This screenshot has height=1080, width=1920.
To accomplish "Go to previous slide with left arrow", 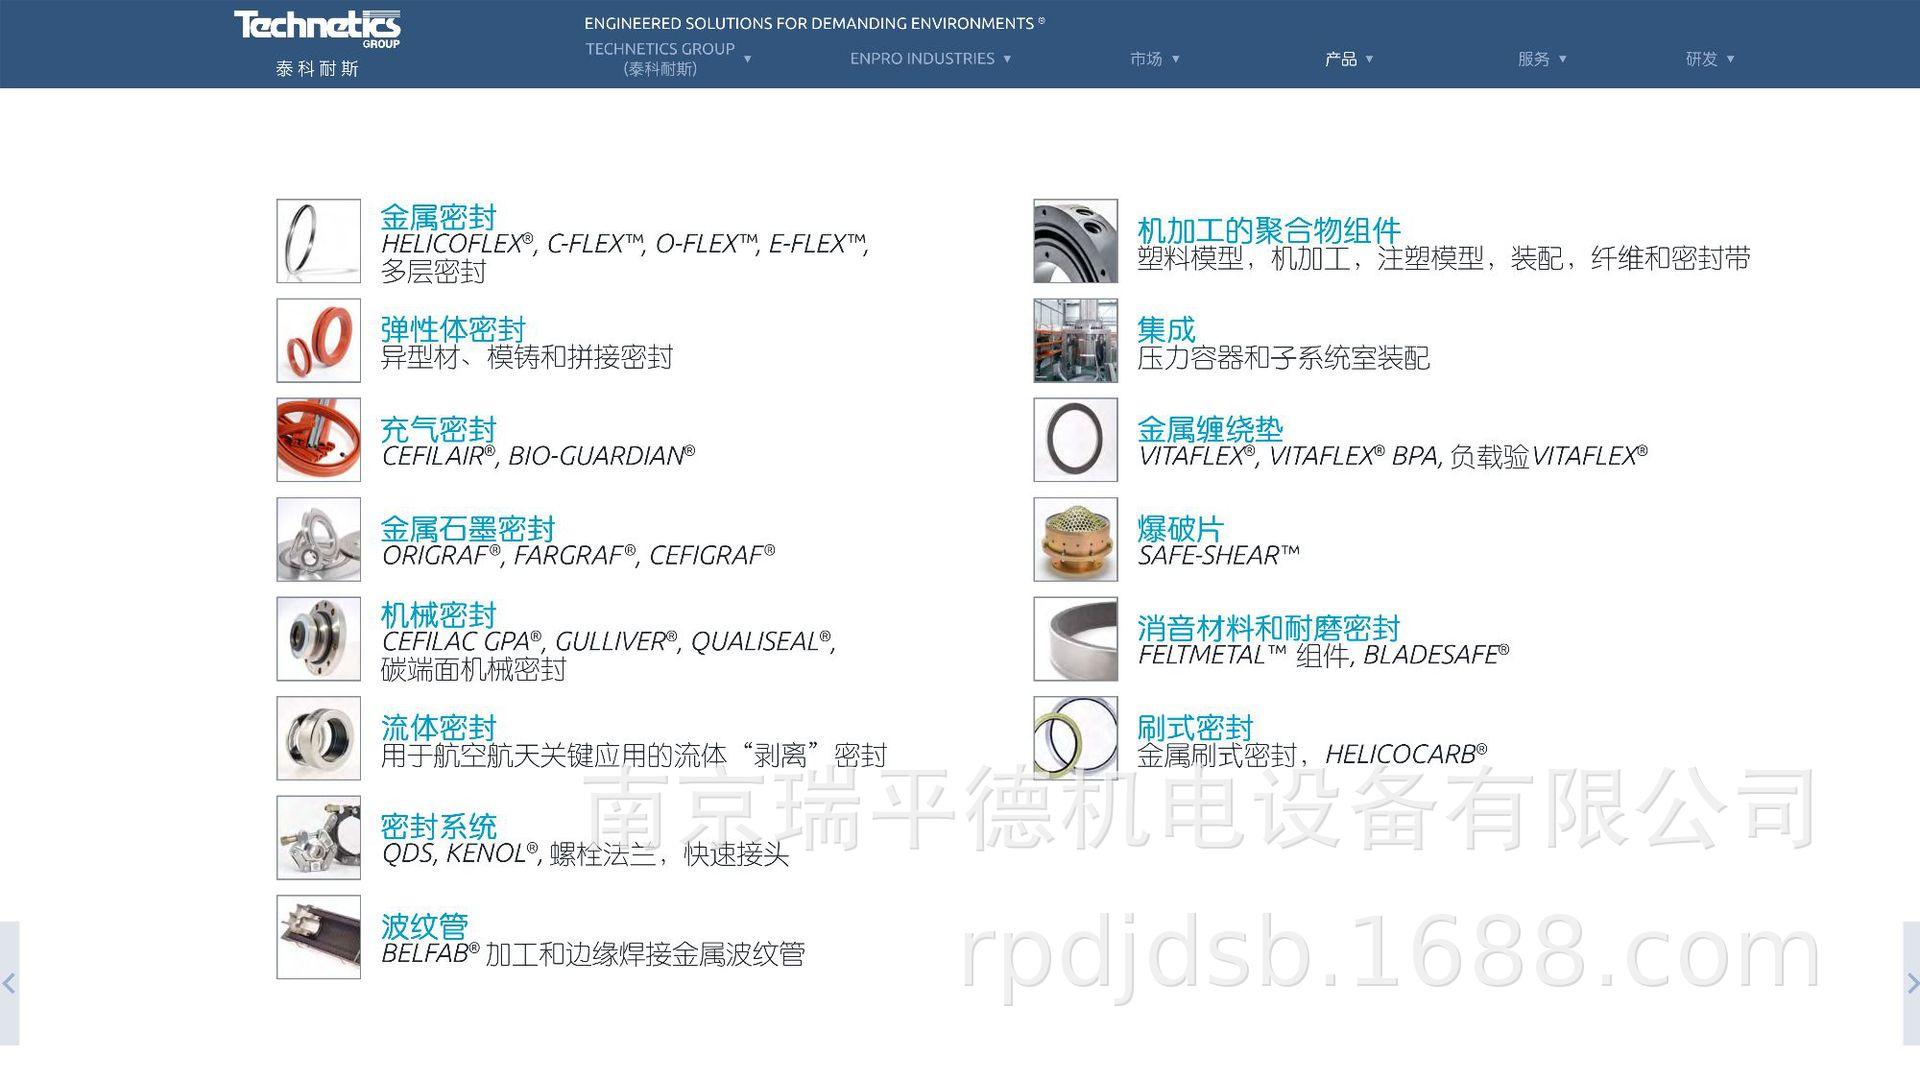I will (x=9, y=983).
